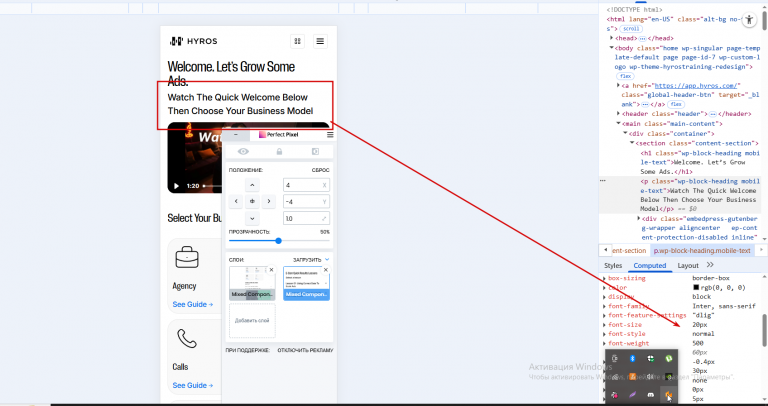The height and width of the screenshot is (406, 768).
Task: Nudge overlay left with the left arrow
Action: coord(236,201)
